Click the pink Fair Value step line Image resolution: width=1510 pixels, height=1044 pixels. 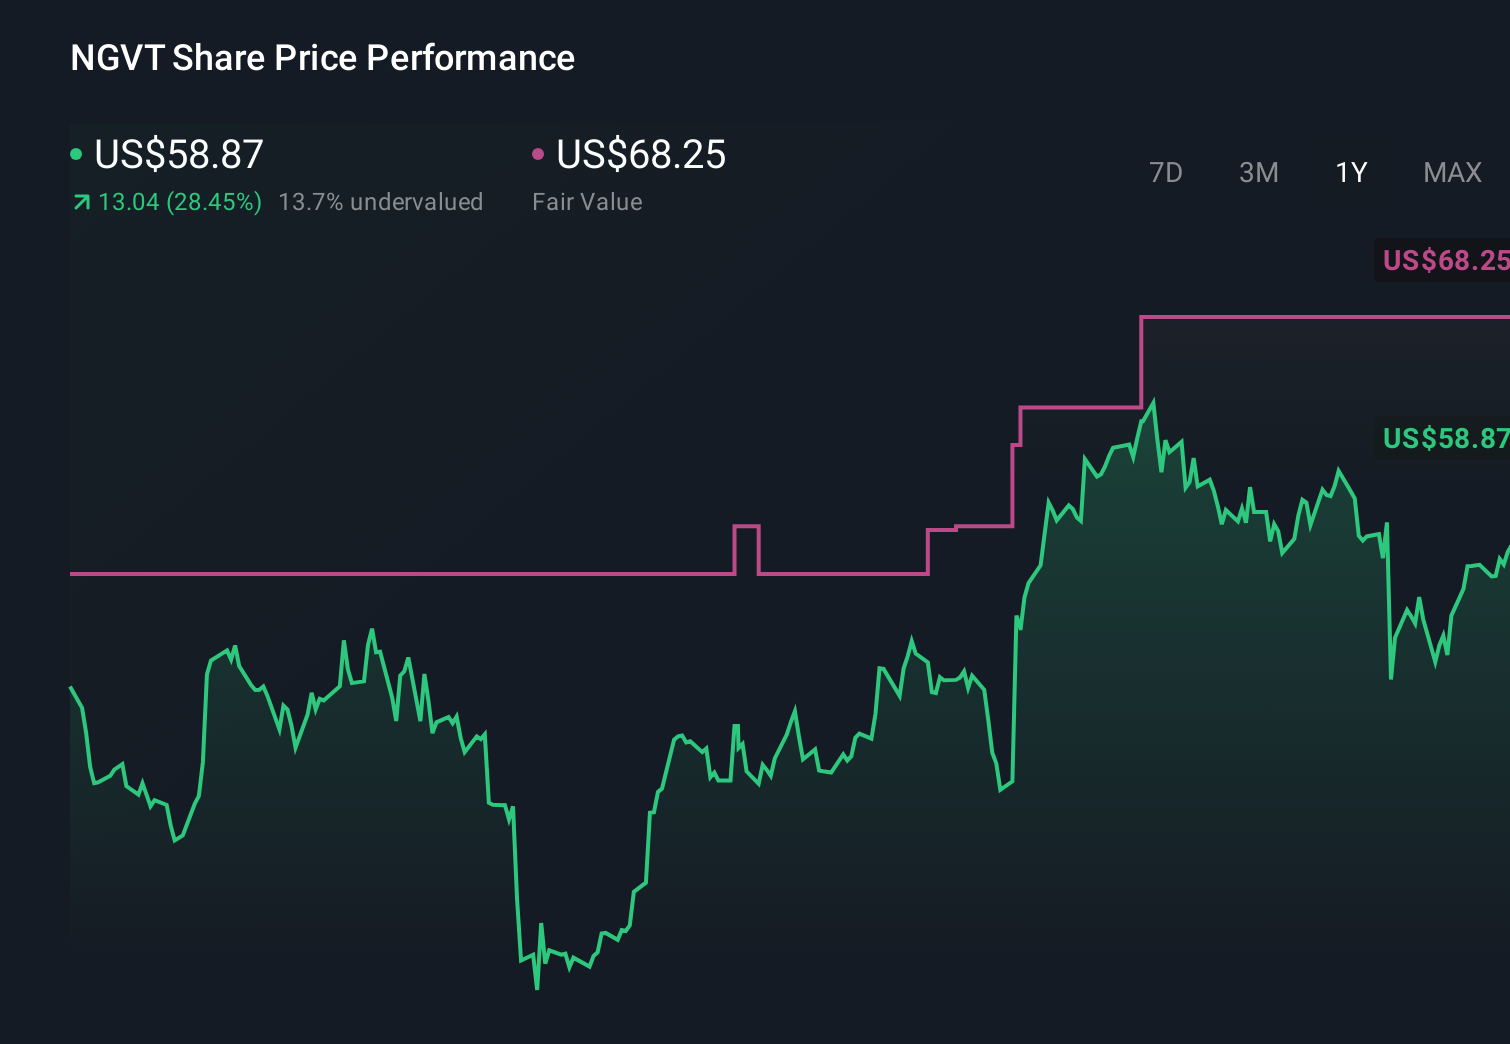click(x=400, y=574)
